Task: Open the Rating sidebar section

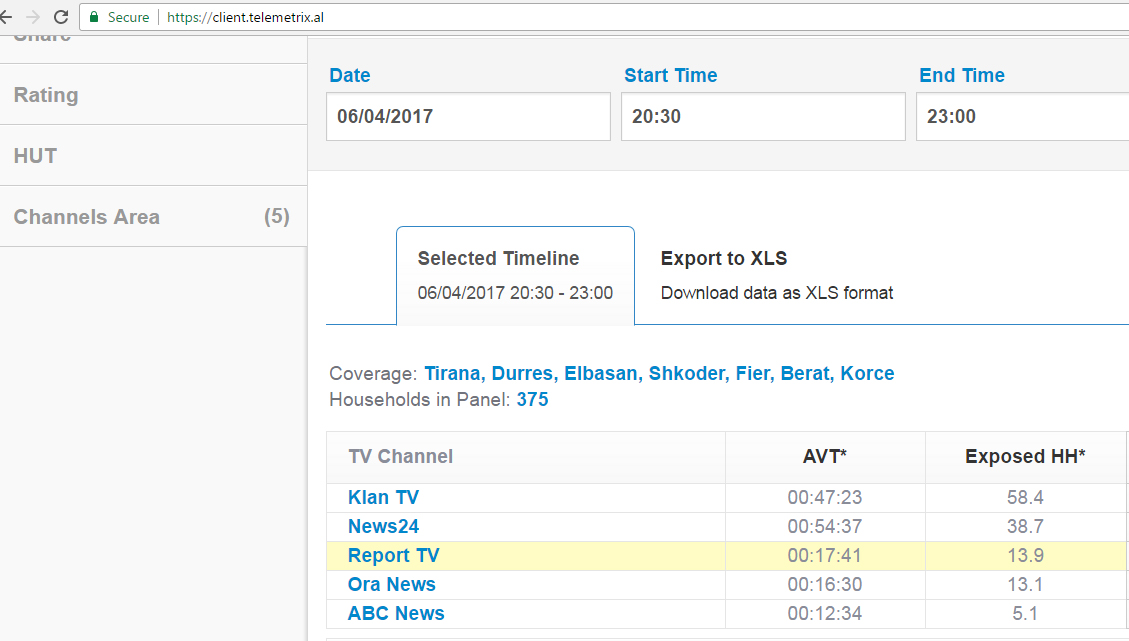Action: [x=46, y=95]
